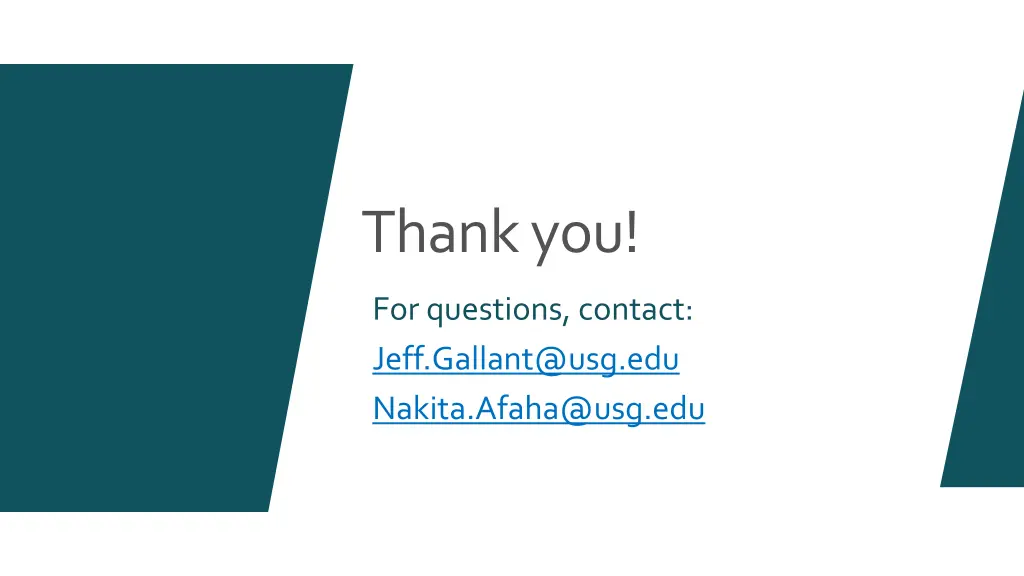Open the Nakita.Afaha@usg.edu email link

point(539,409)
